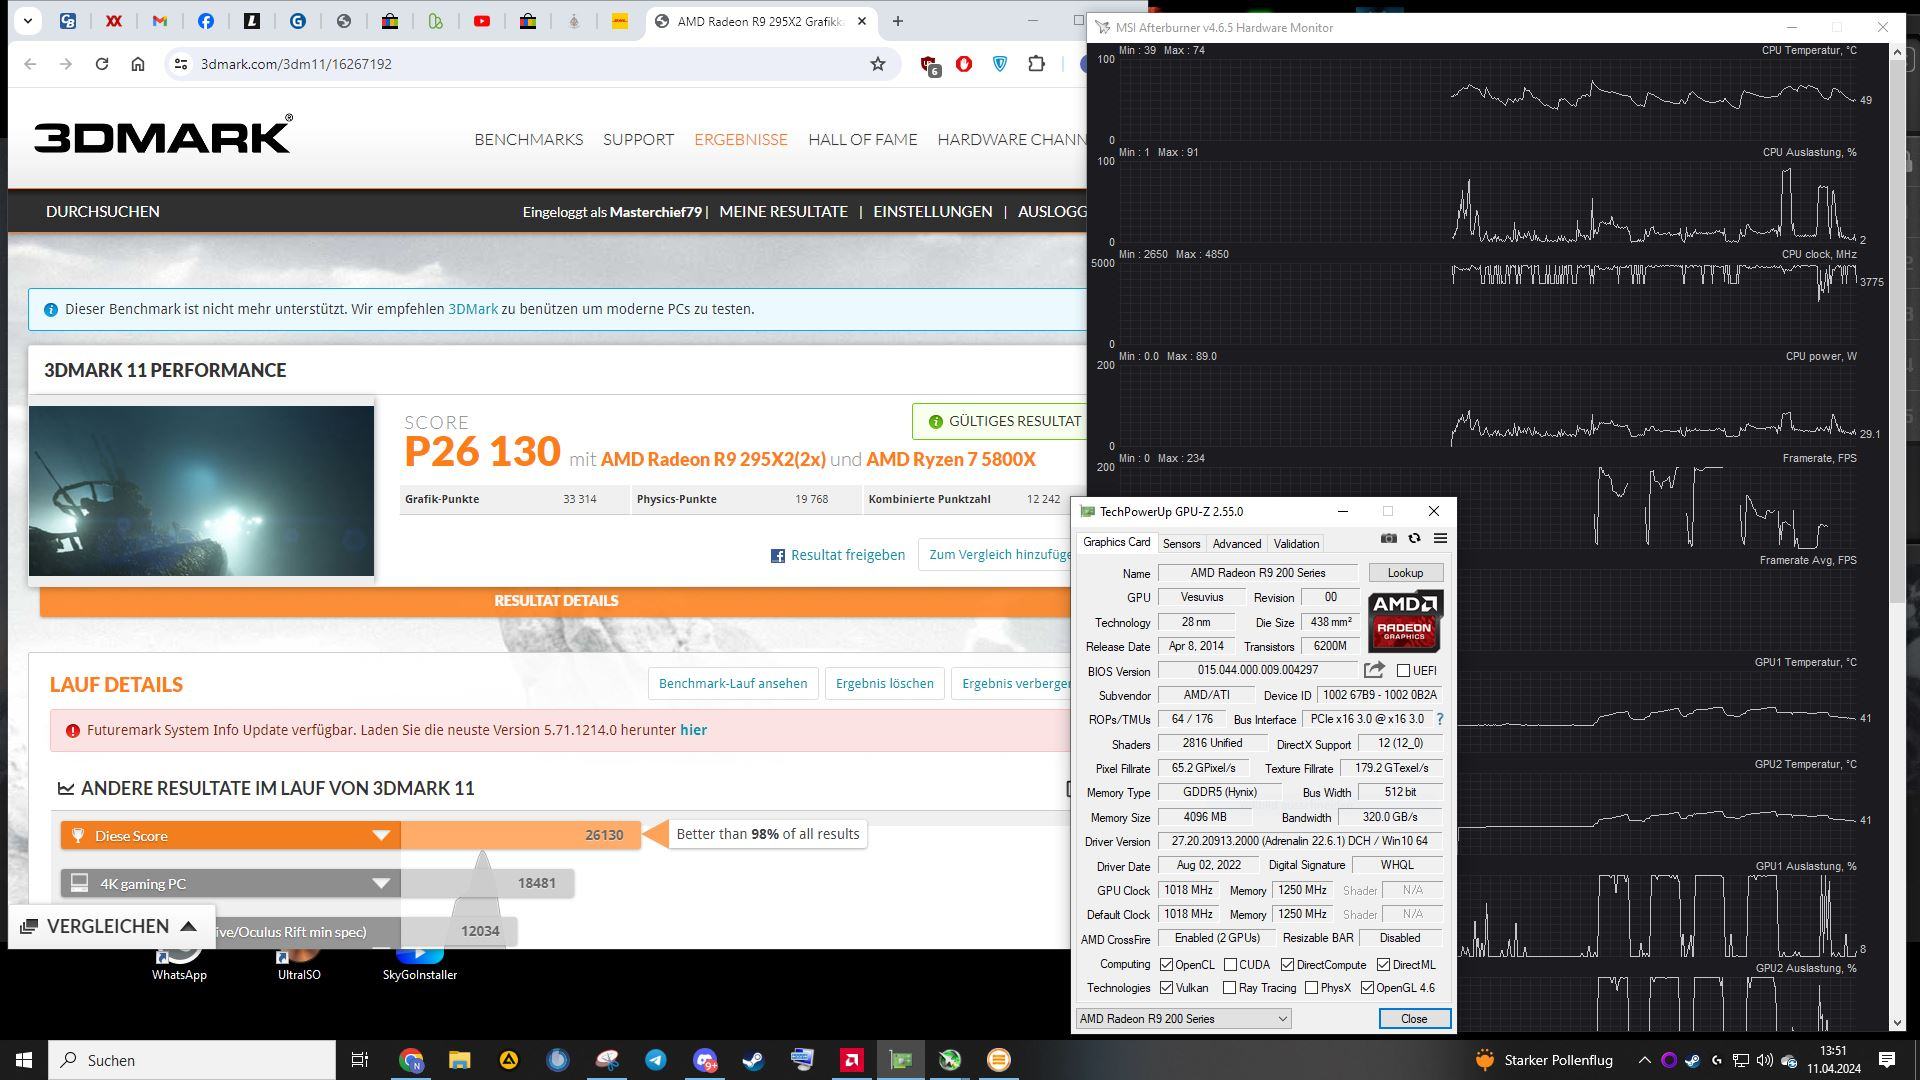This screenshot has width=1920, height=1080.
Task: Click the AMD Radeon Graphics logo
Action: (1405, 621)
